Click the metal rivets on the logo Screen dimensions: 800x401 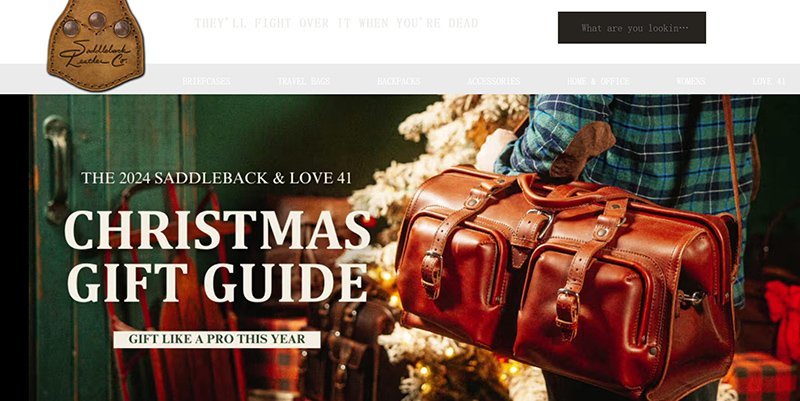click(x=96, y=24)
